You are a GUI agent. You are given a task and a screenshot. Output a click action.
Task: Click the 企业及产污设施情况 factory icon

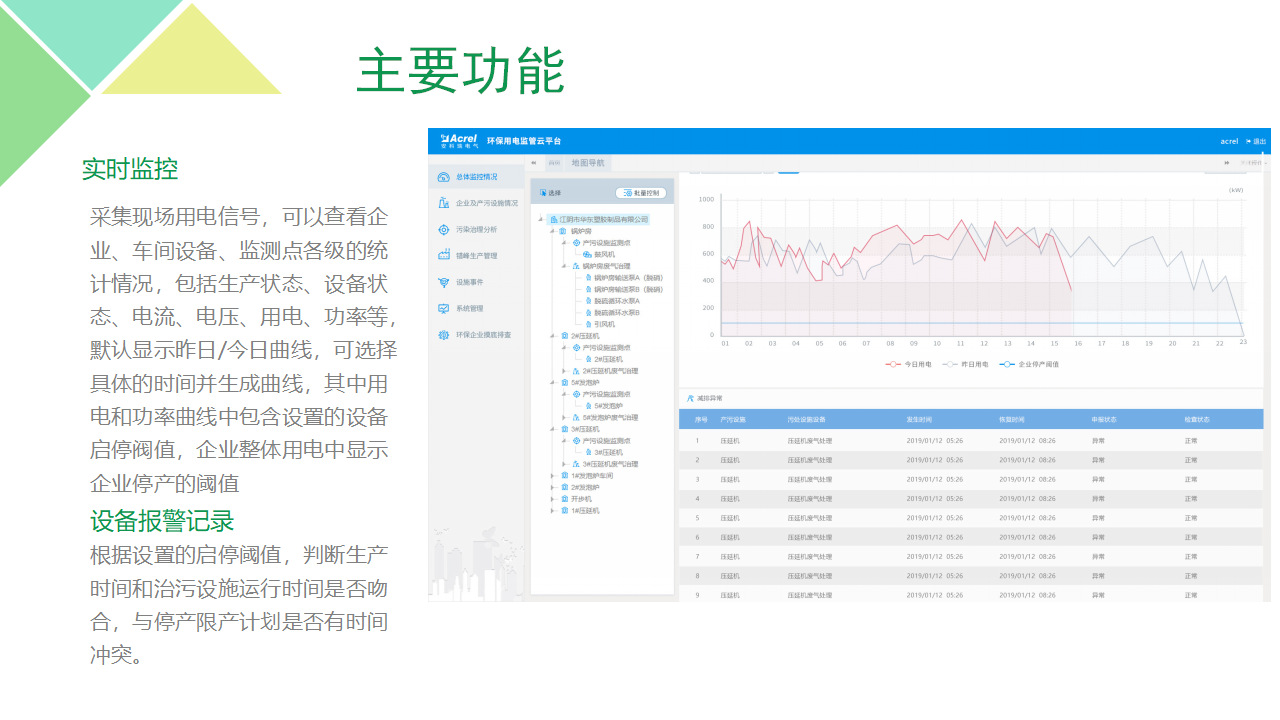tap(444, 203)
